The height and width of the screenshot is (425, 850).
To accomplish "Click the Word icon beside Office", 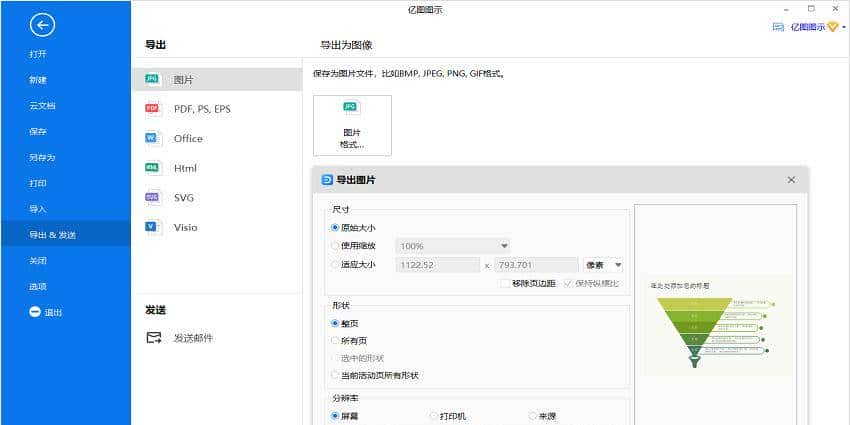I will coord(153,138).
